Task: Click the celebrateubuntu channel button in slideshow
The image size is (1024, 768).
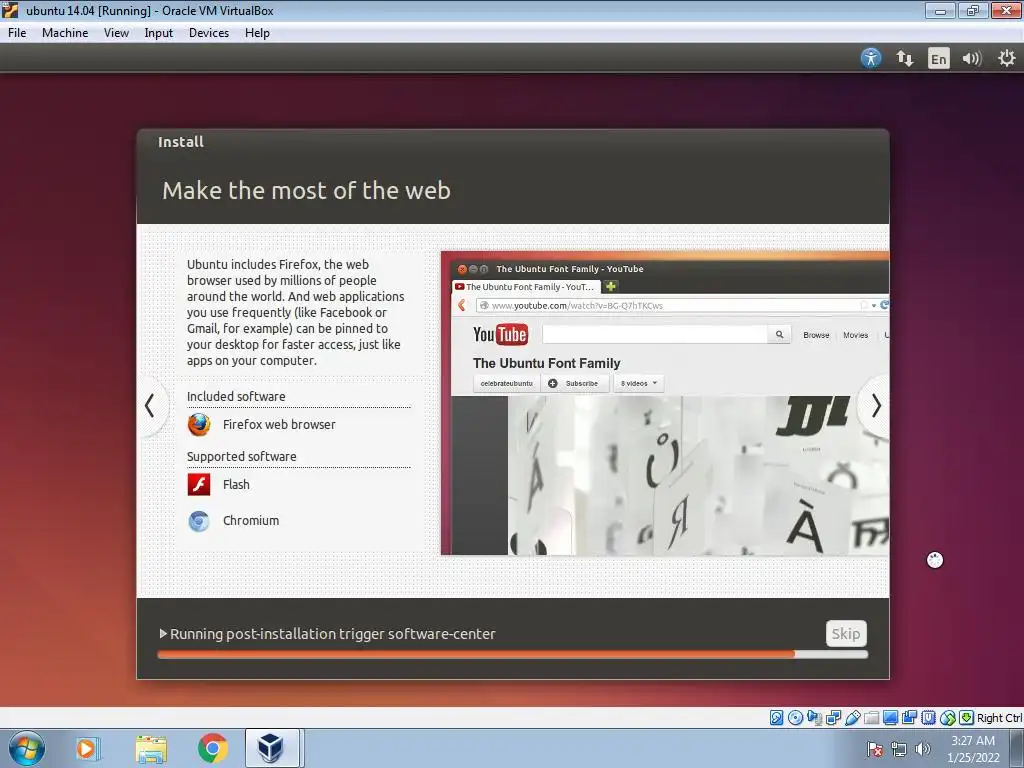Action: click(506, 383)
